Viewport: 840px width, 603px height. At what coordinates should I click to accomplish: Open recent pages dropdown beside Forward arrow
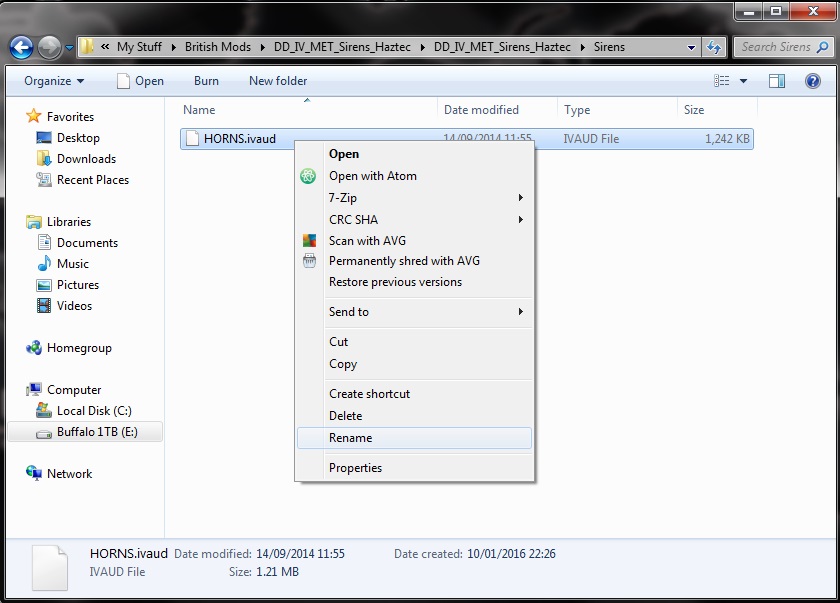tap(69, 48)
